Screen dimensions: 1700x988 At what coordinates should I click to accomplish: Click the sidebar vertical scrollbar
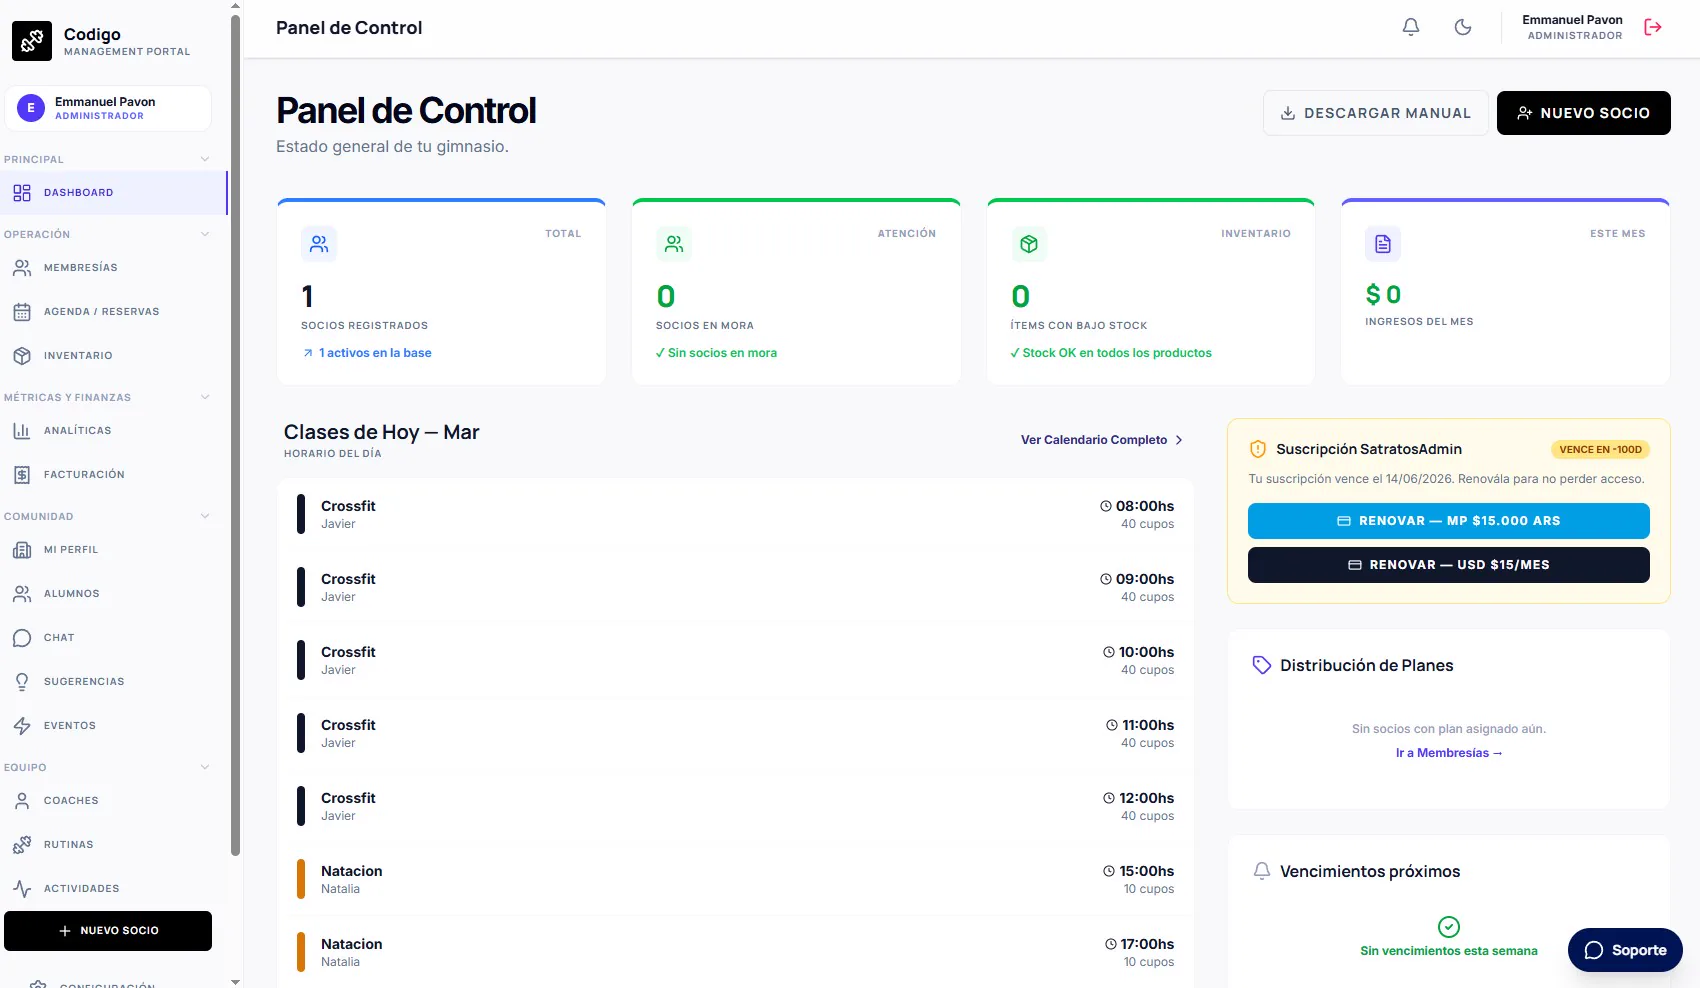point(235,435)
